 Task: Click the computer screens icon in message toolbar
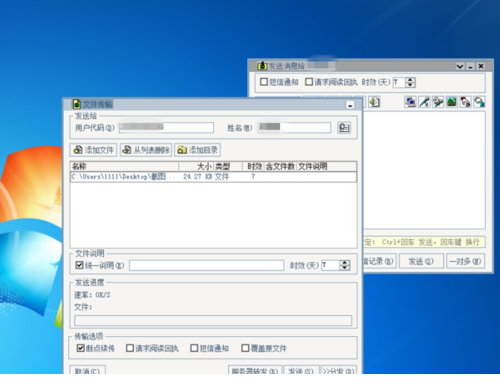click(410, 102)
